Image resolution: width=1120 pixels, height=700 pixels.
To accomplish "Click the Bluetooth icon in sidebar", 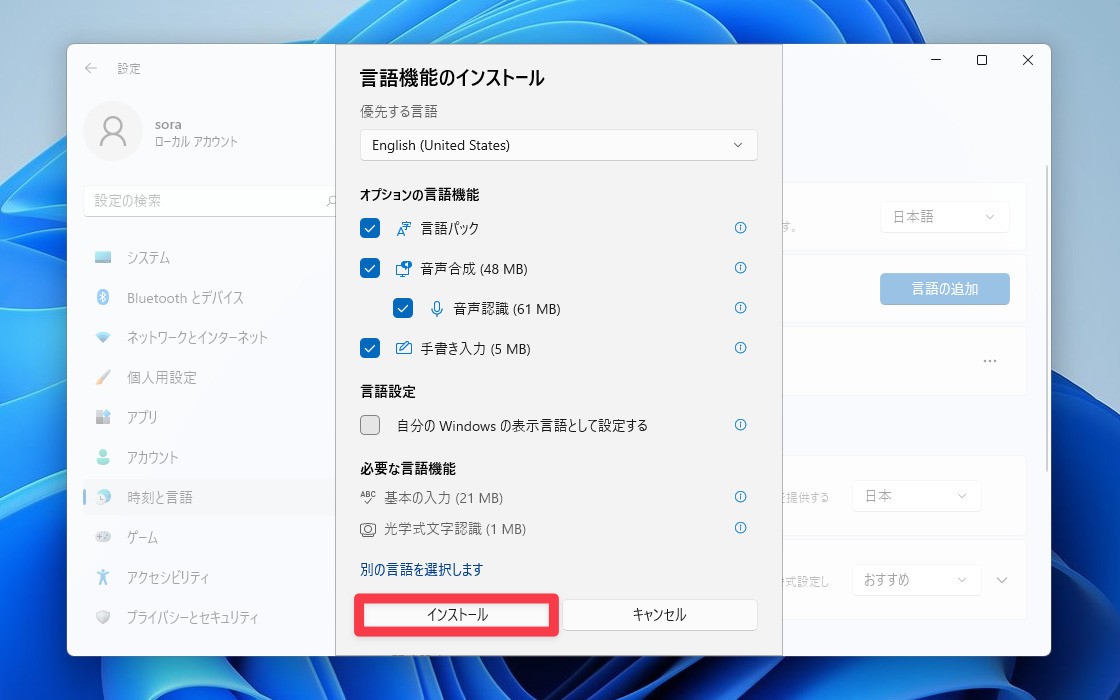I will click(x=103, y=297).
